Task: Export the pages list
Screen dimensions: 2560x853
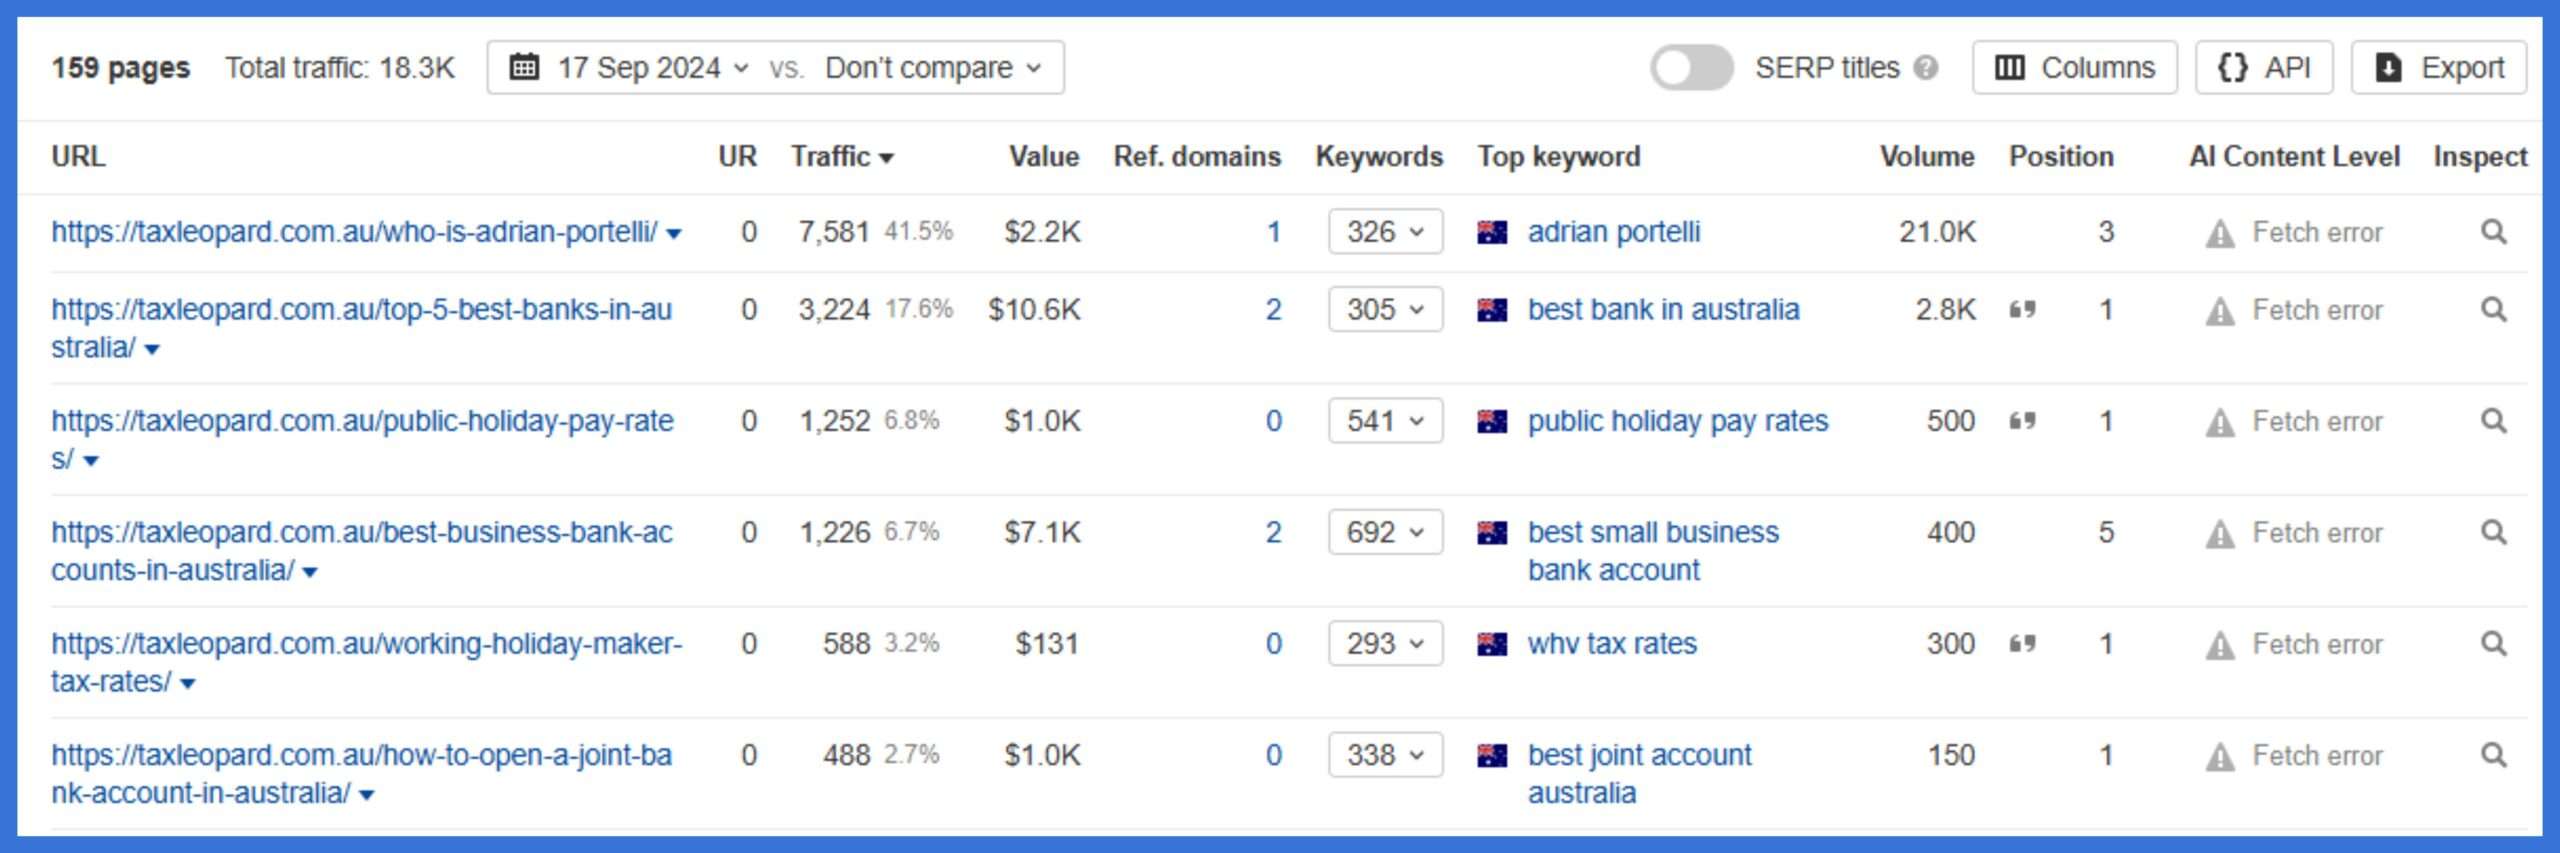Action: coord(2439,68)
